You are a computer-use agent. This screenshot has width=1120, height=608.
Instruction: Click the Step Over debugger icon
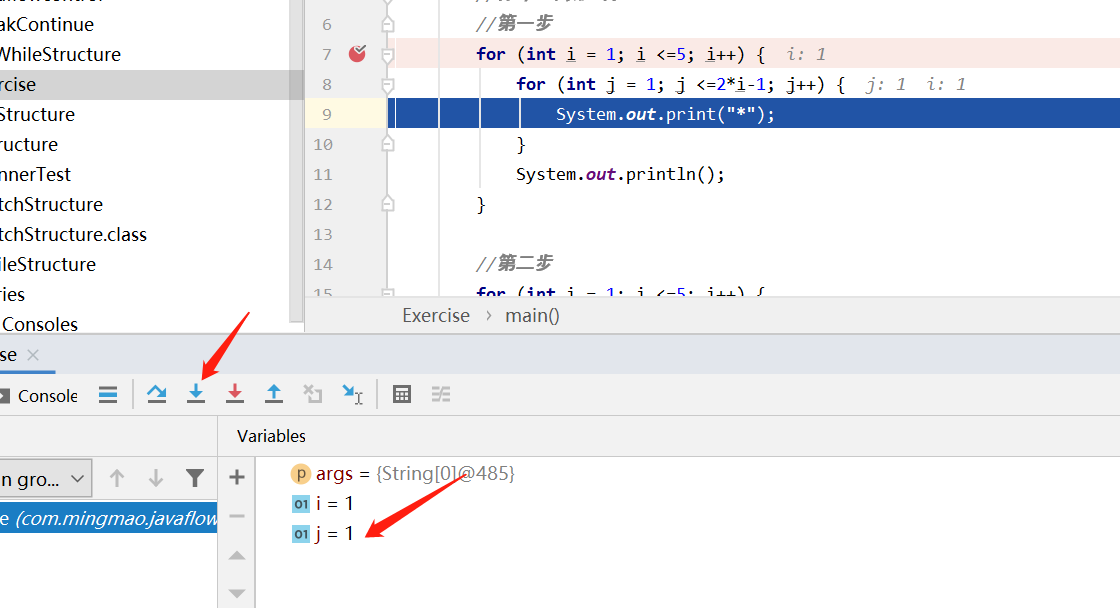coord(156,394)
